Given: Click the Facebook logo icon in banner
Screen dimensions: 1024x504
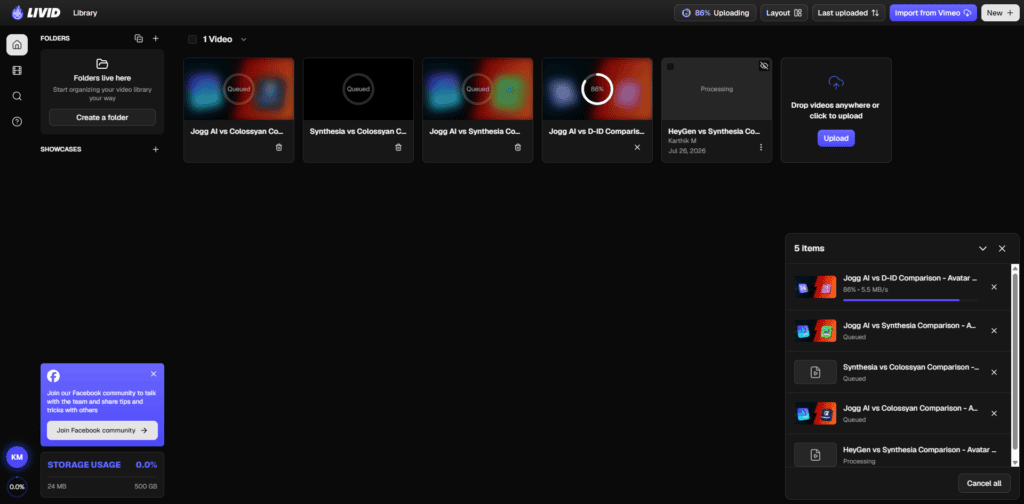Looking at the screenshot, I should coord(54,376).
